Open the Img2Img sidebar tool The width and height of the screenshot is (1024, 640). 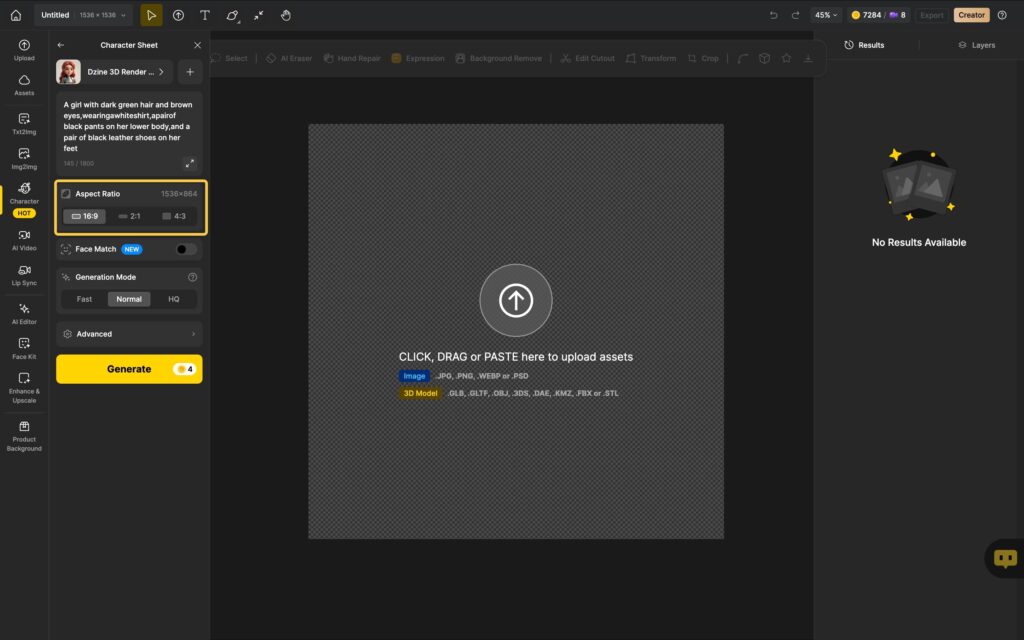(x=24, y=158)
